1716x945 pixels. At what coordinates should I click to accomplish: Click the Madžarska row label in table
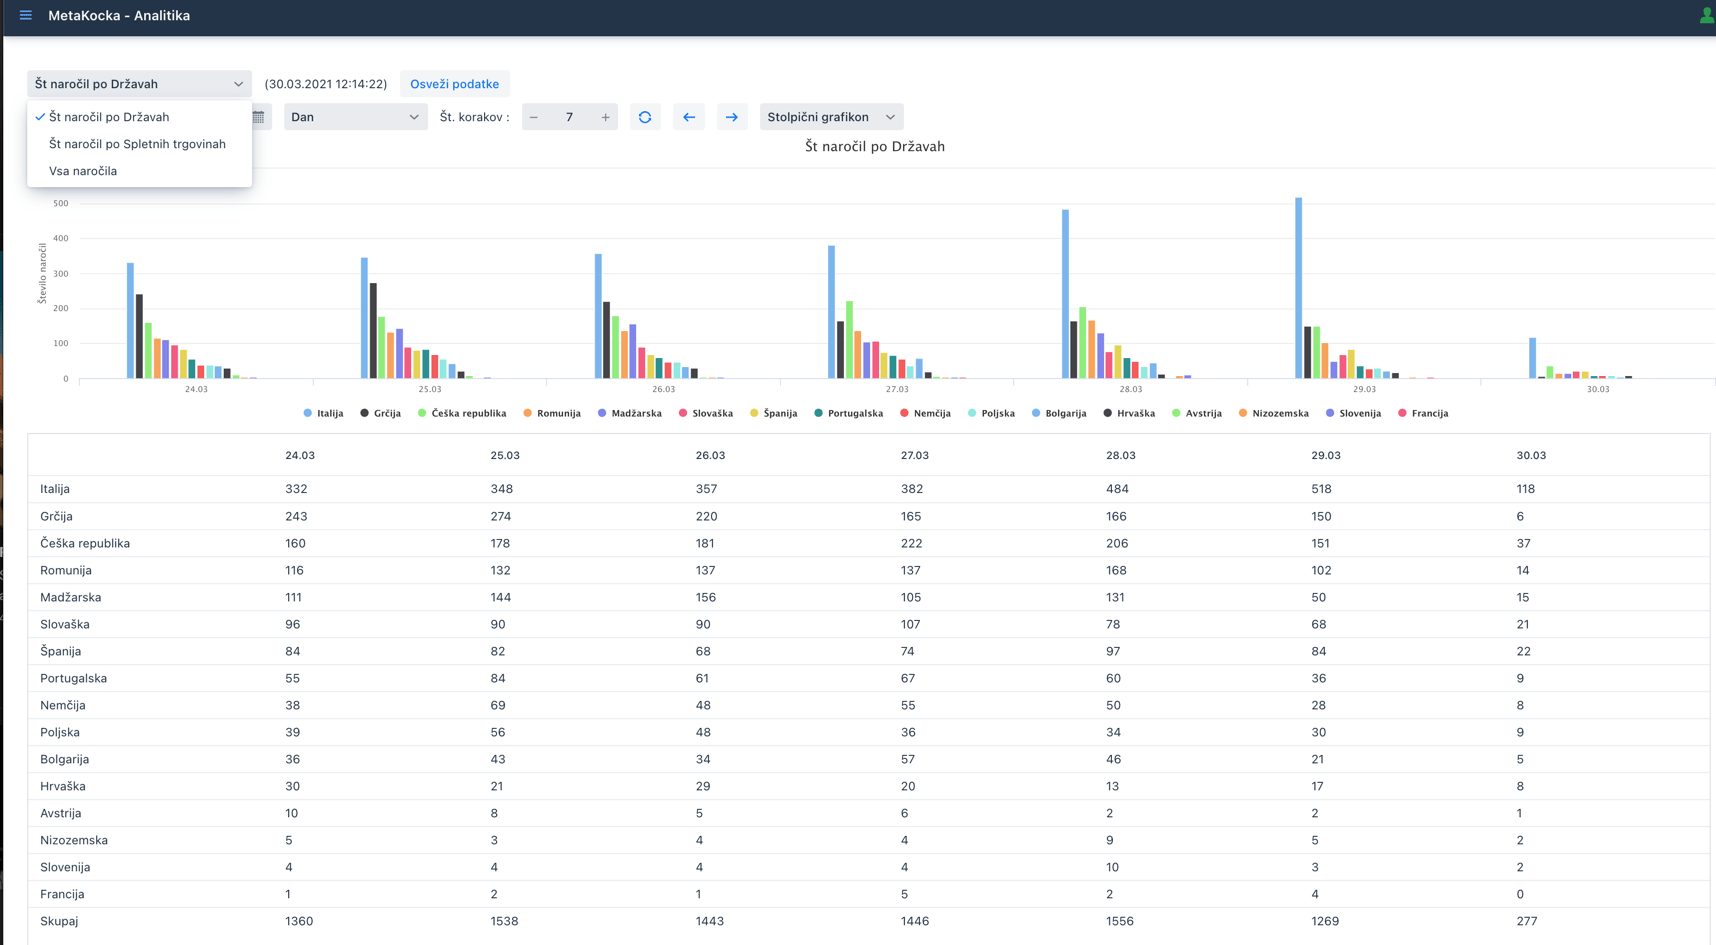click(70, 597)
